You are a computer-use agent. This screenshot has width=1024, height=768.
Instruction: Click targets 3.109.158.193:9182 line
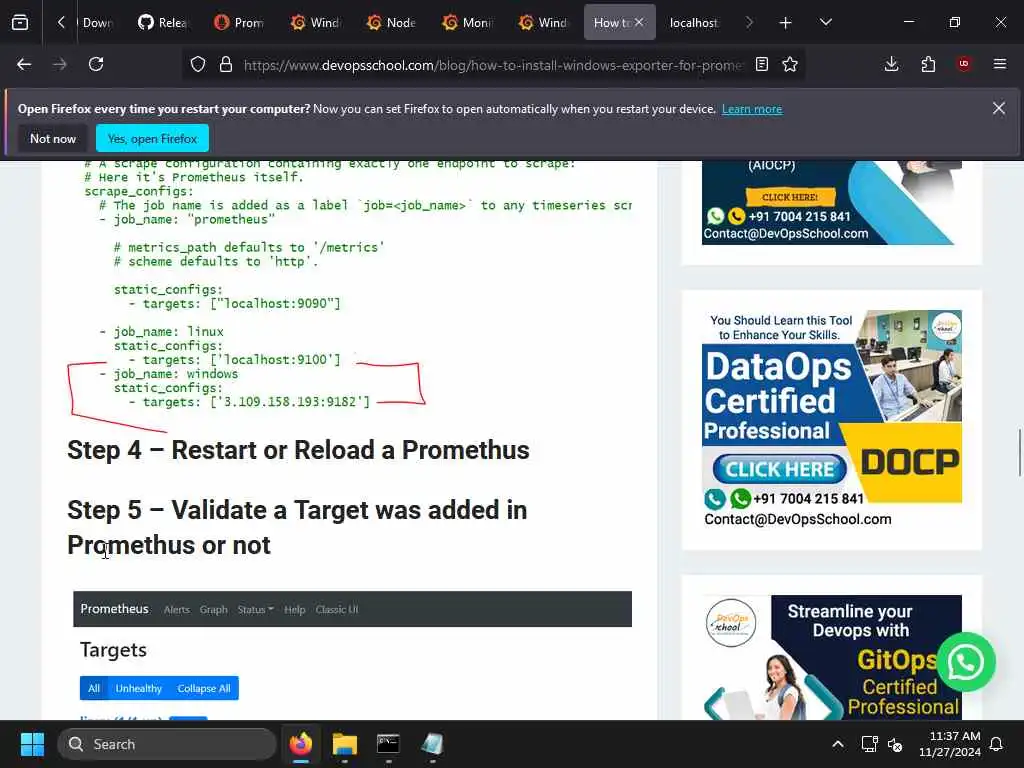(x=249, y=402)
